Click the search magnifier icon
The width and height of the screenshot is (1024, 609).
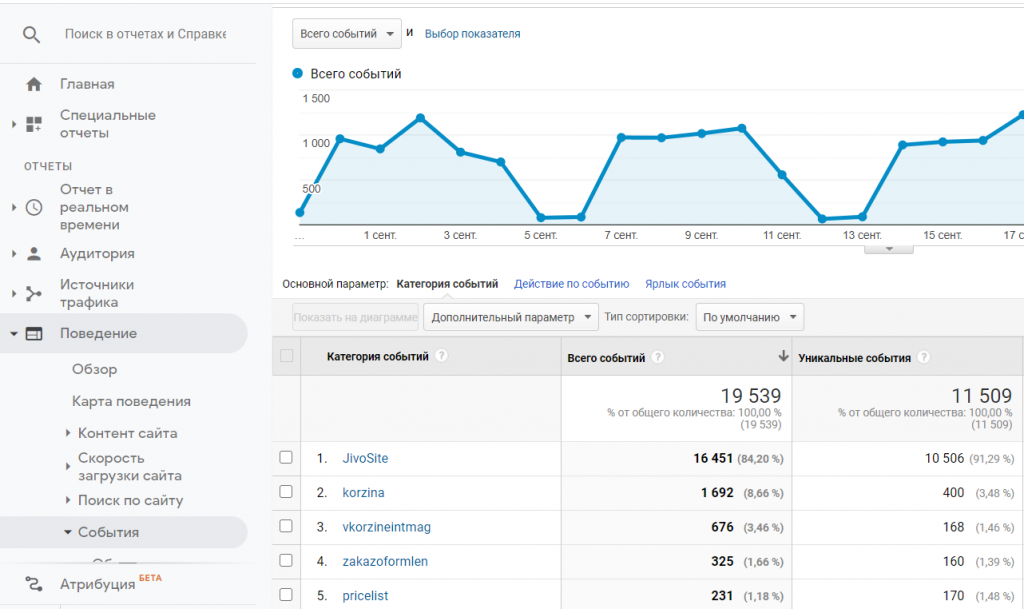point(32,34)
